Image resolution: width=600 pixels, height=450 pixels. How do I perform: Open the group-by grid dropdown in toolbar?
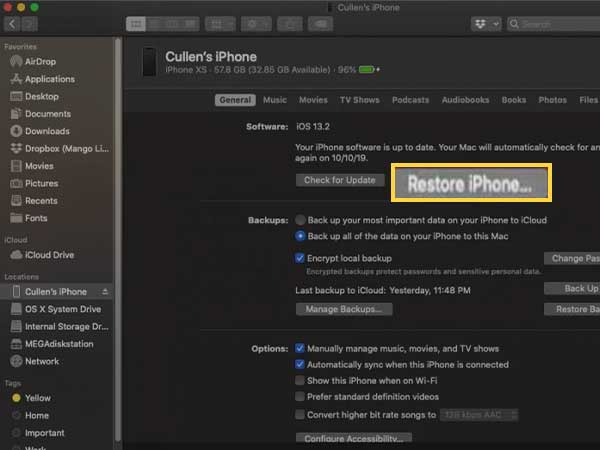220,24
